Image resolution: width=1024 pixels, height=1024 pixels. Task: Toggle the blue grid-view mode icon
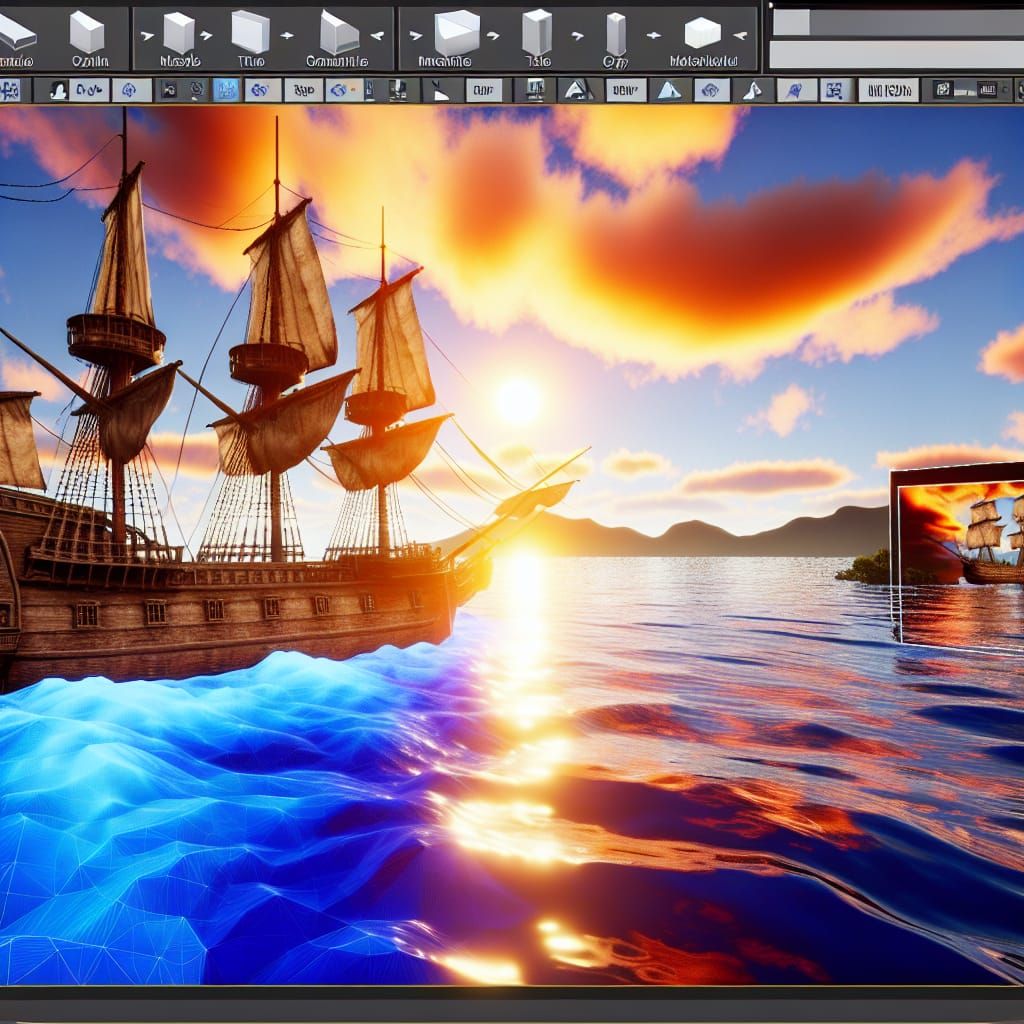click(x=225, y=88)
